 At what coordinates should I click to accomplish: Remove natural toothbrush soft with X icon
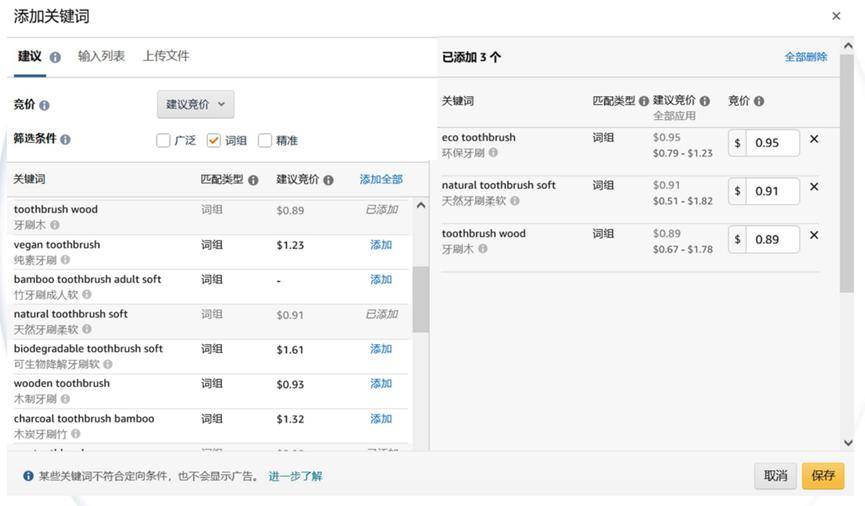pos(813,187)
